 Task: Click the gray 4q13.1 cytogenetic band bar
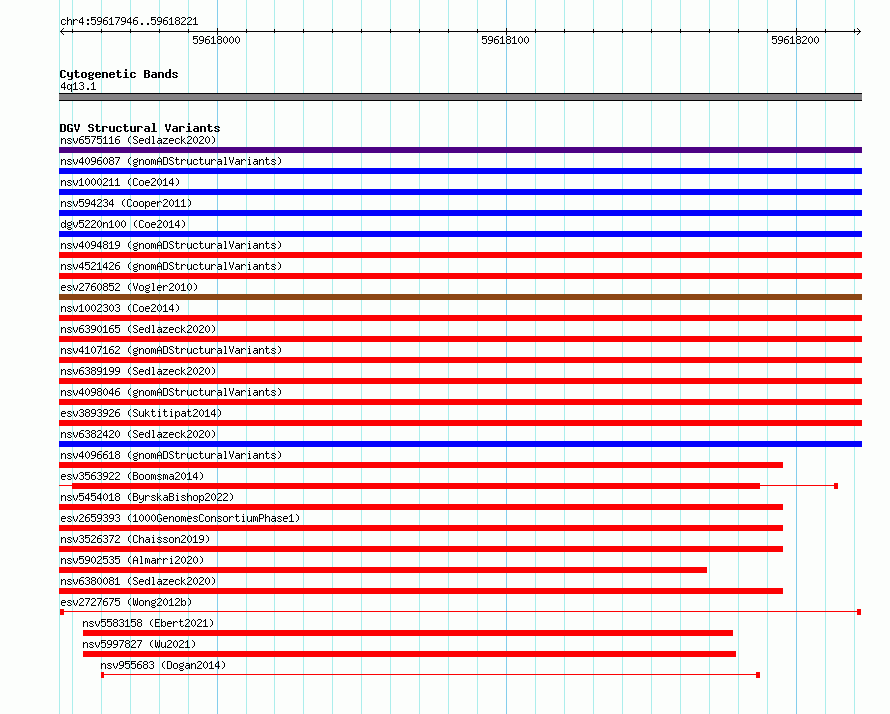coord(460,97)
